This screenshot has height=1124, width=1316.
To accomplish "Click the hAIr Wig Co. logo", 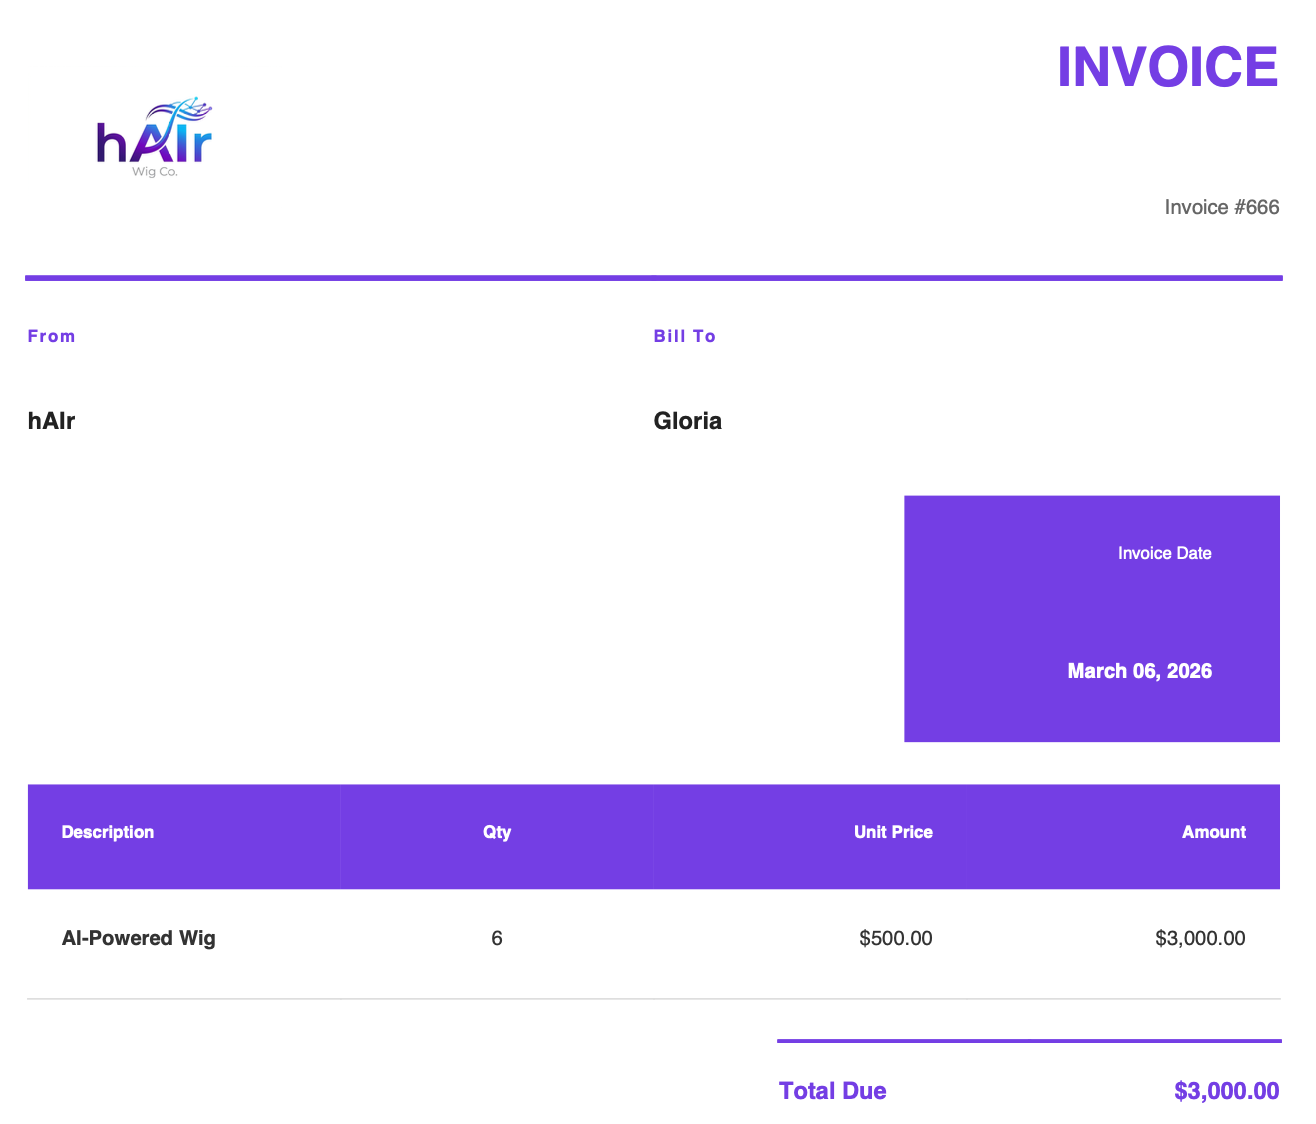I will point(155,138).
